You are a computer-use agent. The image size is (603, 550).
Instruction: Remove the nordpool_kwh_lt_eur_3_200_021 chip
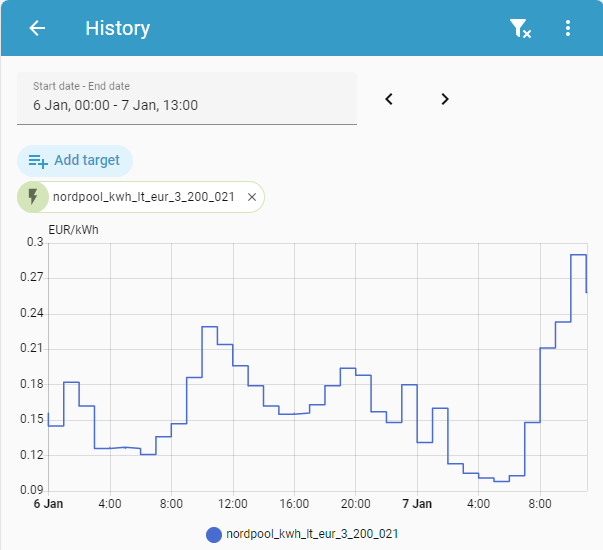pos(252,197)
